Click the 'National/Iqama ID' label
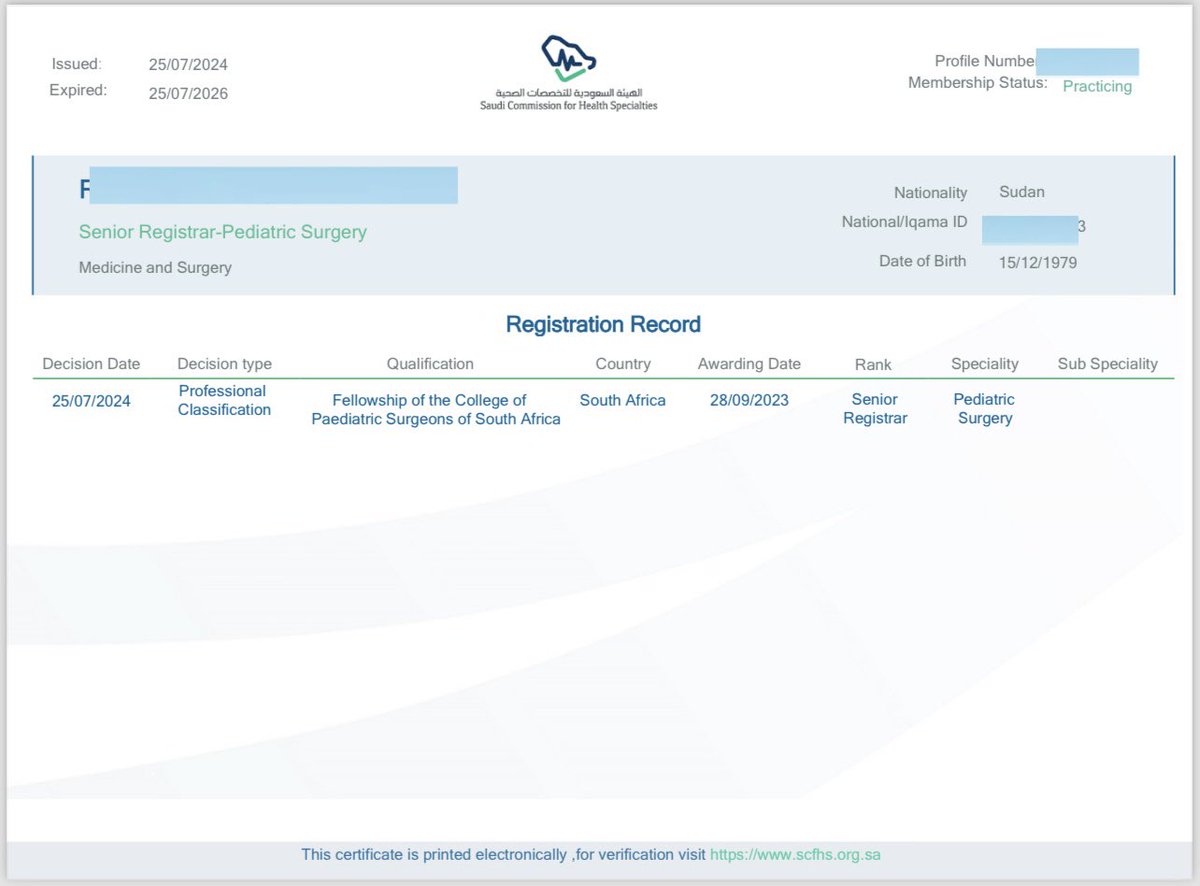Viewport: 1200px width, 886px height. click(x=904, y=222)
